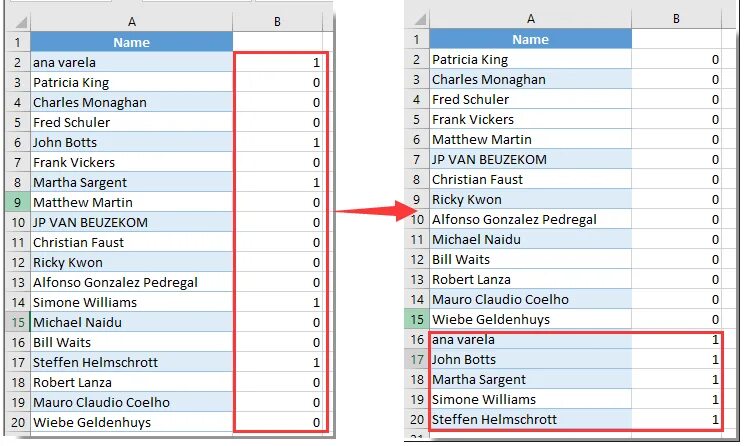Select 'Charles Monaghan' cell in left sheet
The height and width of the screenshot is (446, 747).
tap(131, 102)
